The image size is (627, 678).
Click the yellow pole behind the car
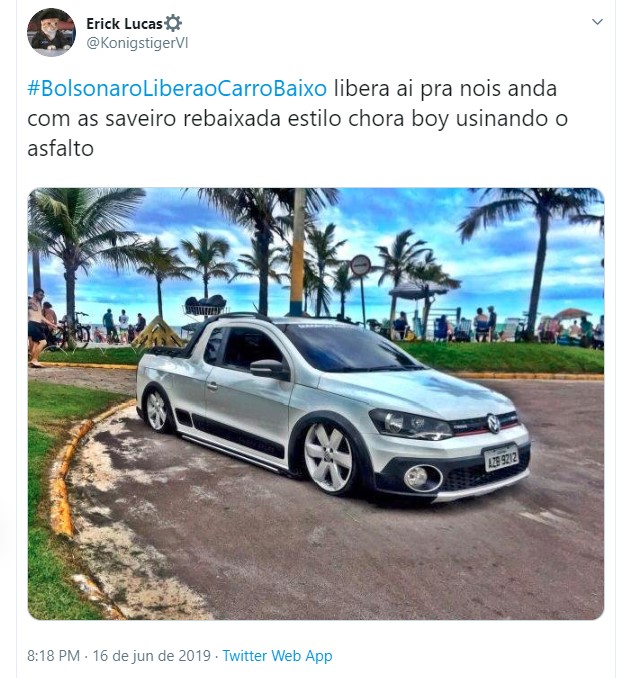[x=297, y=251]
